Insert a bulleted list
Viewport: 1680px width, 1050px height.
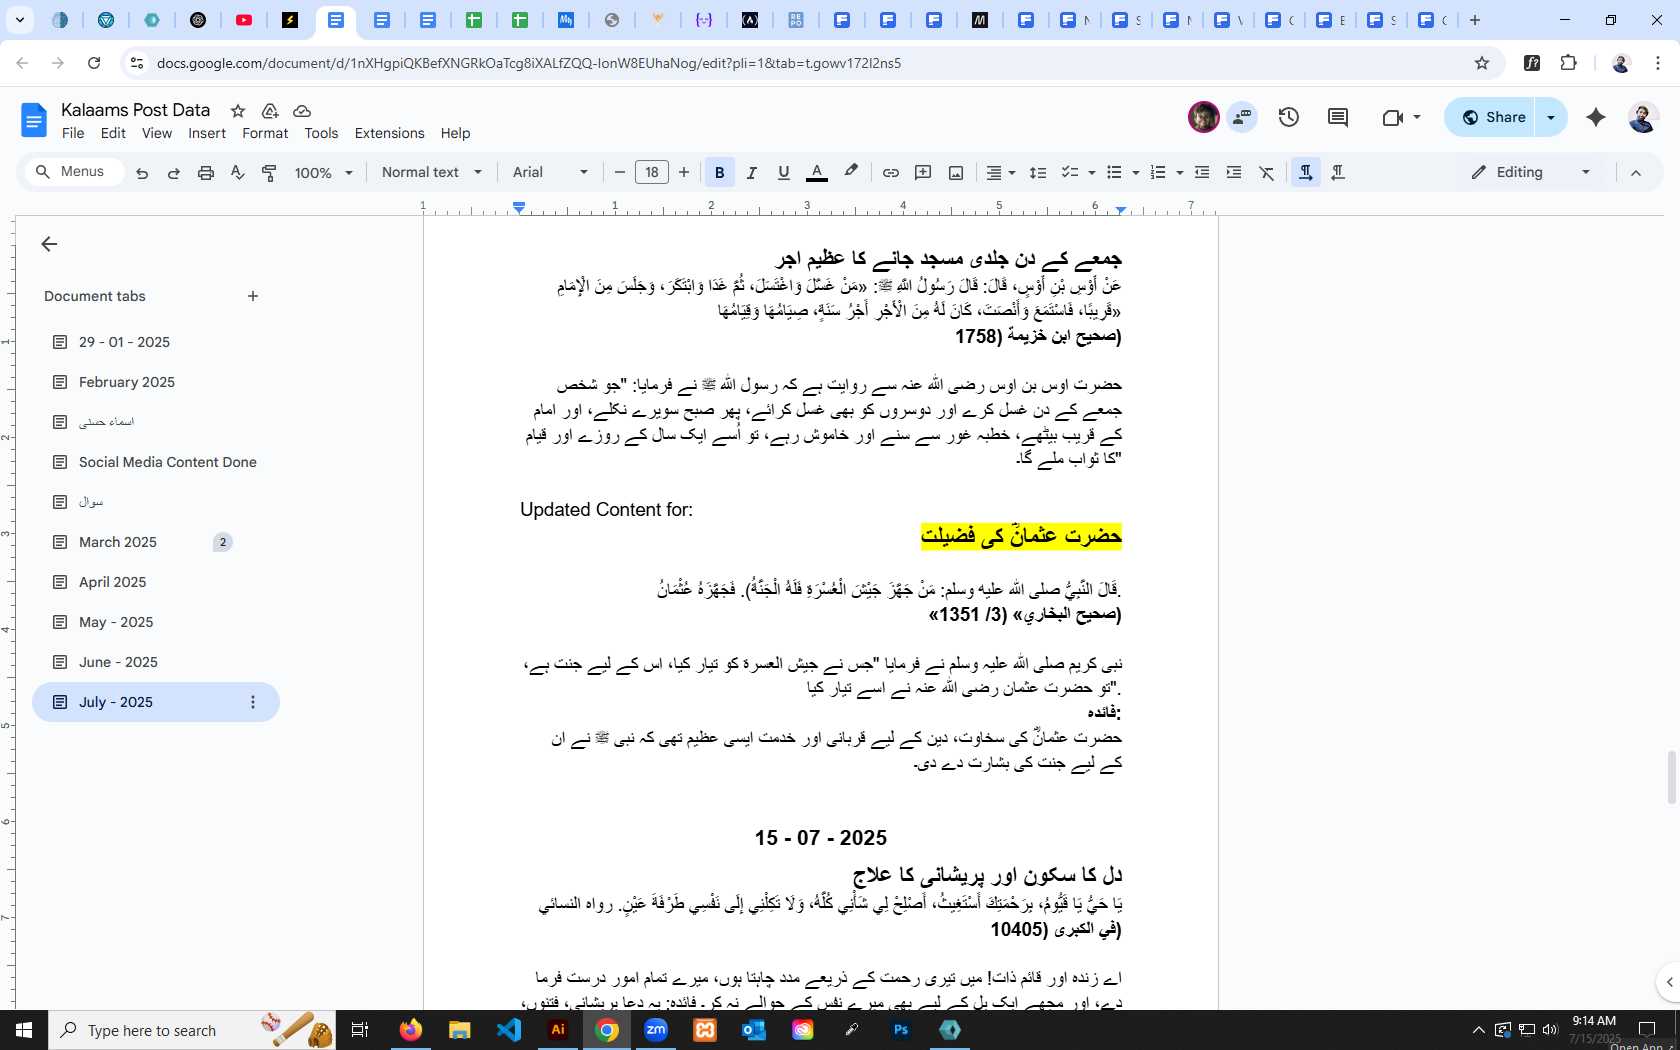1114,173
